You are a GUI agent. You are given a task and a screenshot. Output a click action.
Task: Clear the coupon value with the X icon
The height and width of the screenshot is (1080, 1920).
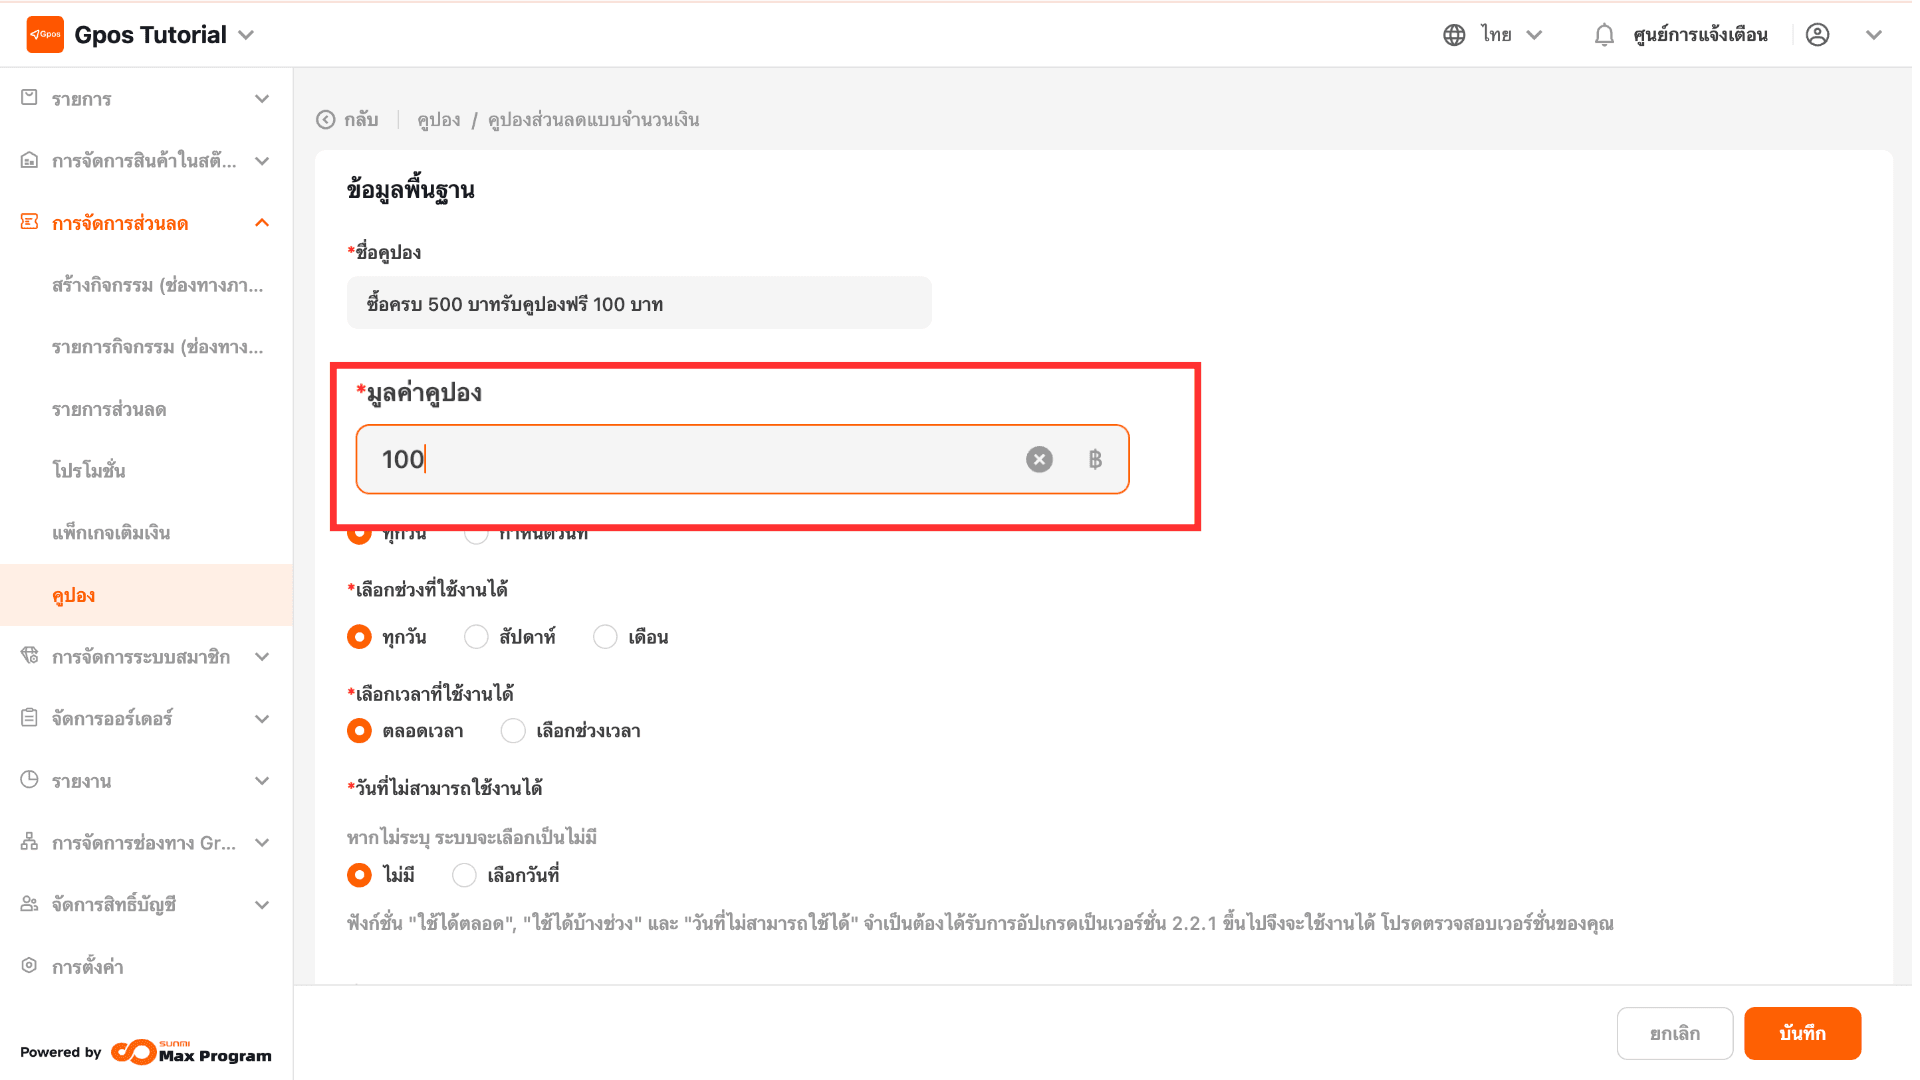tap(1039, 459)
